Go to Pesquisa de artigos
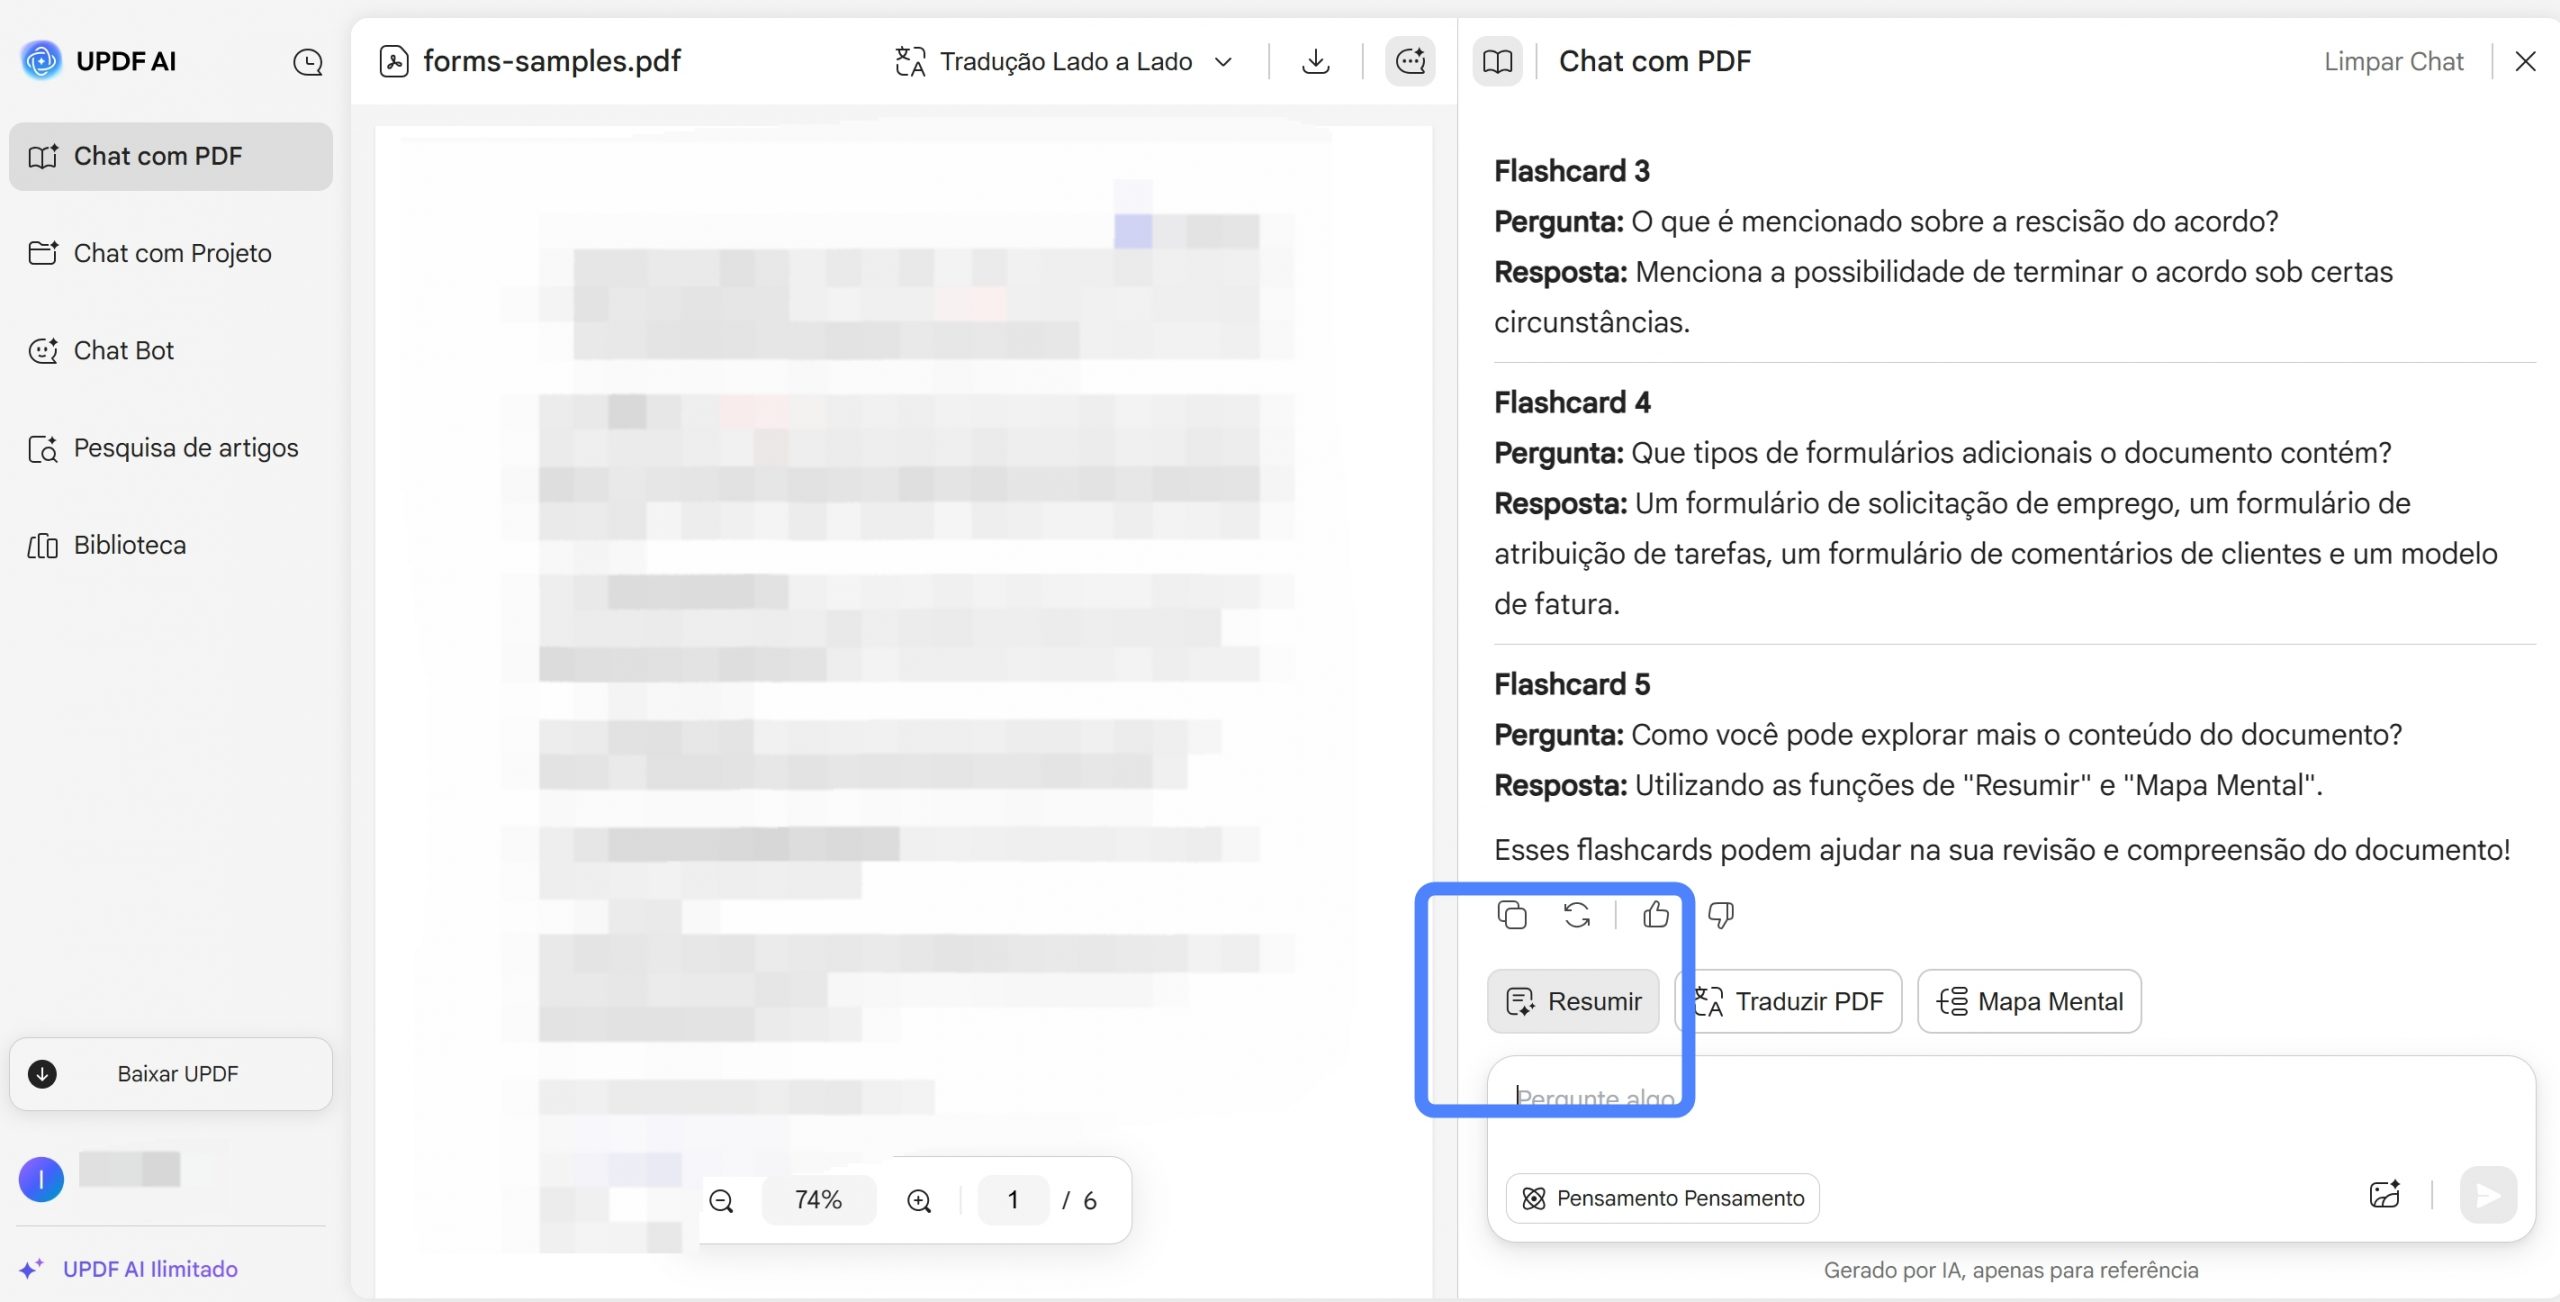 [x=171, y=448]
